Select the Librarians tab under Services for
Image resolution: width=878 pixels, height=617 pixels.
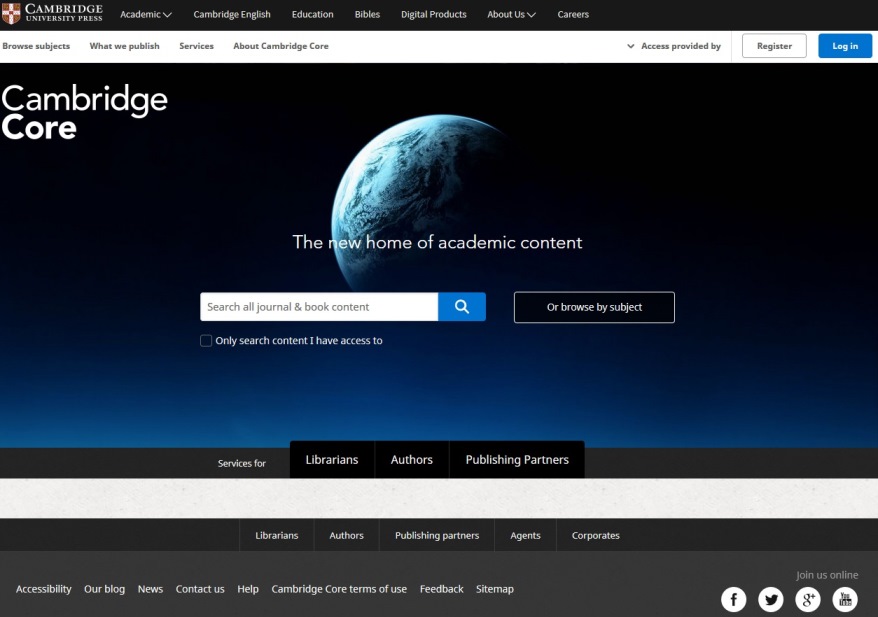pyautogui.click(x=332, y=460)
